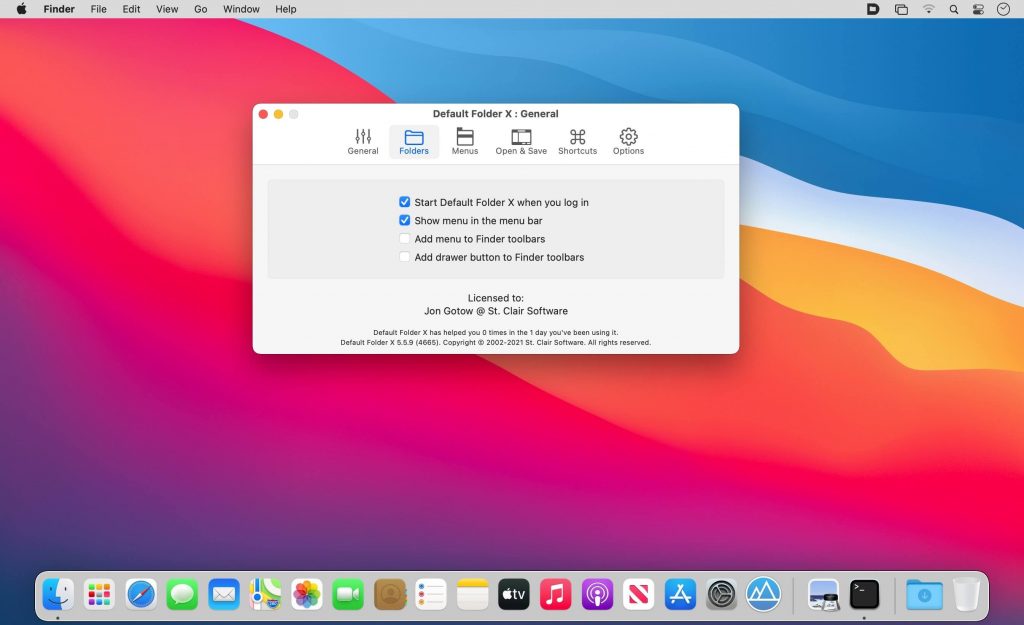Open the App Store from the Dock
The width and height of the screenshot is (1024, 625).
(x=680, y=594)
